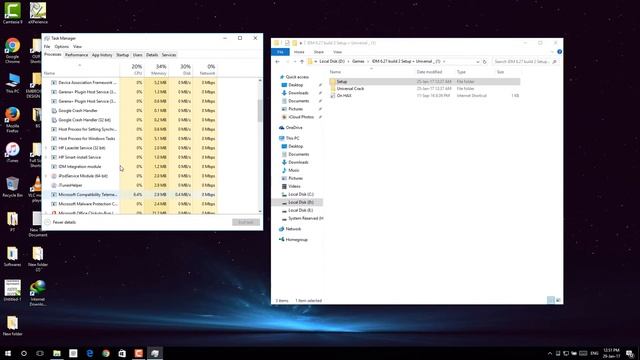Sort processes by Disk column
Viewport: 640px width, 360px height.
tap(180, 69)
